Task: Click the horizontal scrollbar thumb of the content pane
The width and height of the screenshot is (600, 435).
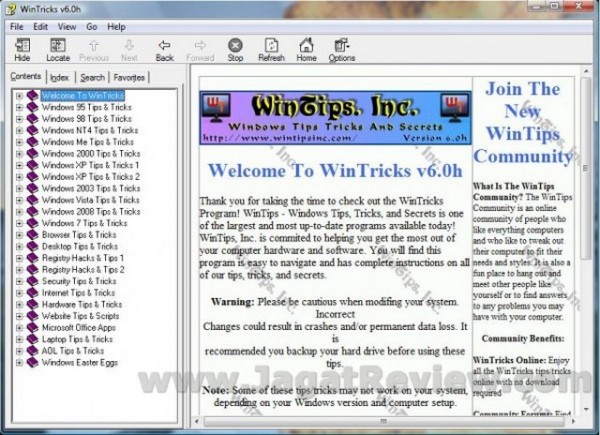Action: pos(384,421)
